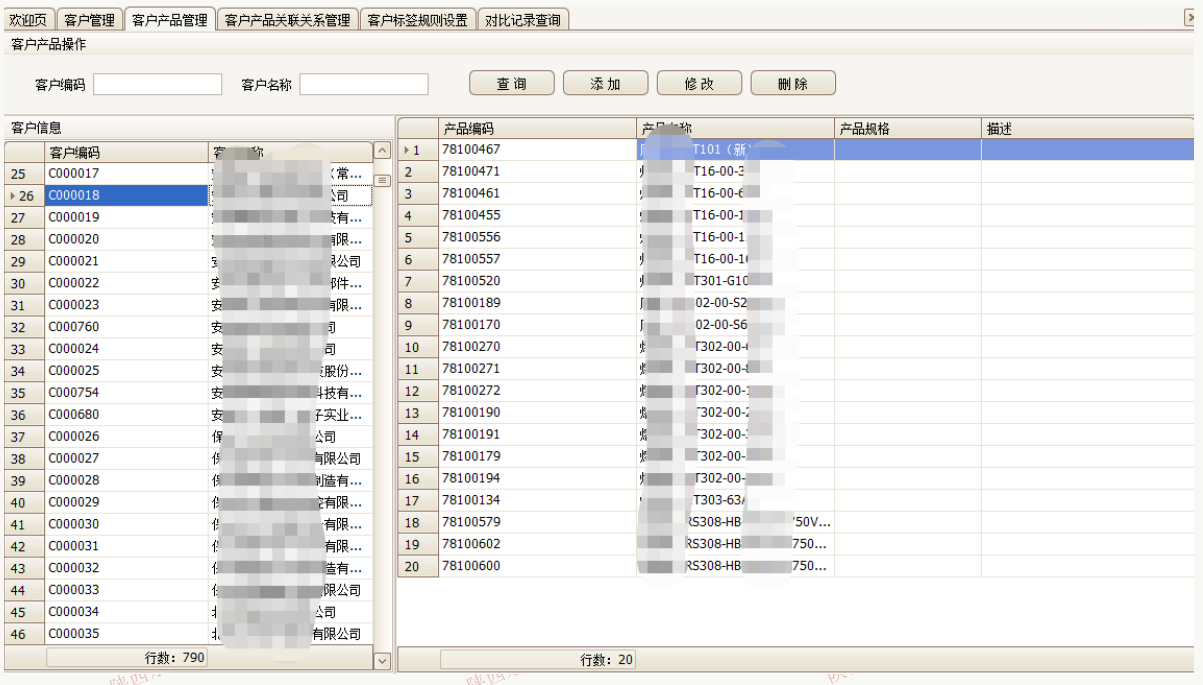
Task: Click inside the 客户名称 input field
Action: point(363,84)
